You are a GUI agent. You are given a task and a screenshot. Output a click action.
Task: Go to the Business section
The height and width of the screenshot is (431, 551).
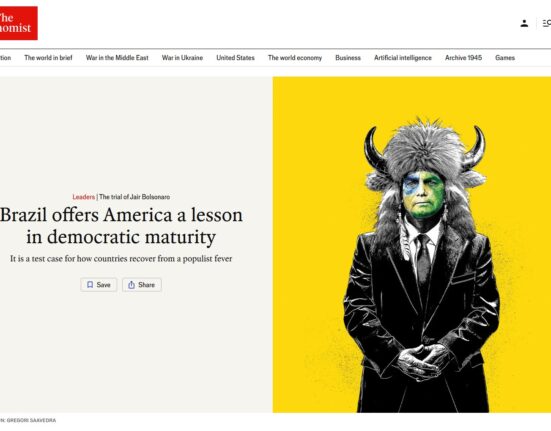coord(348,58)
